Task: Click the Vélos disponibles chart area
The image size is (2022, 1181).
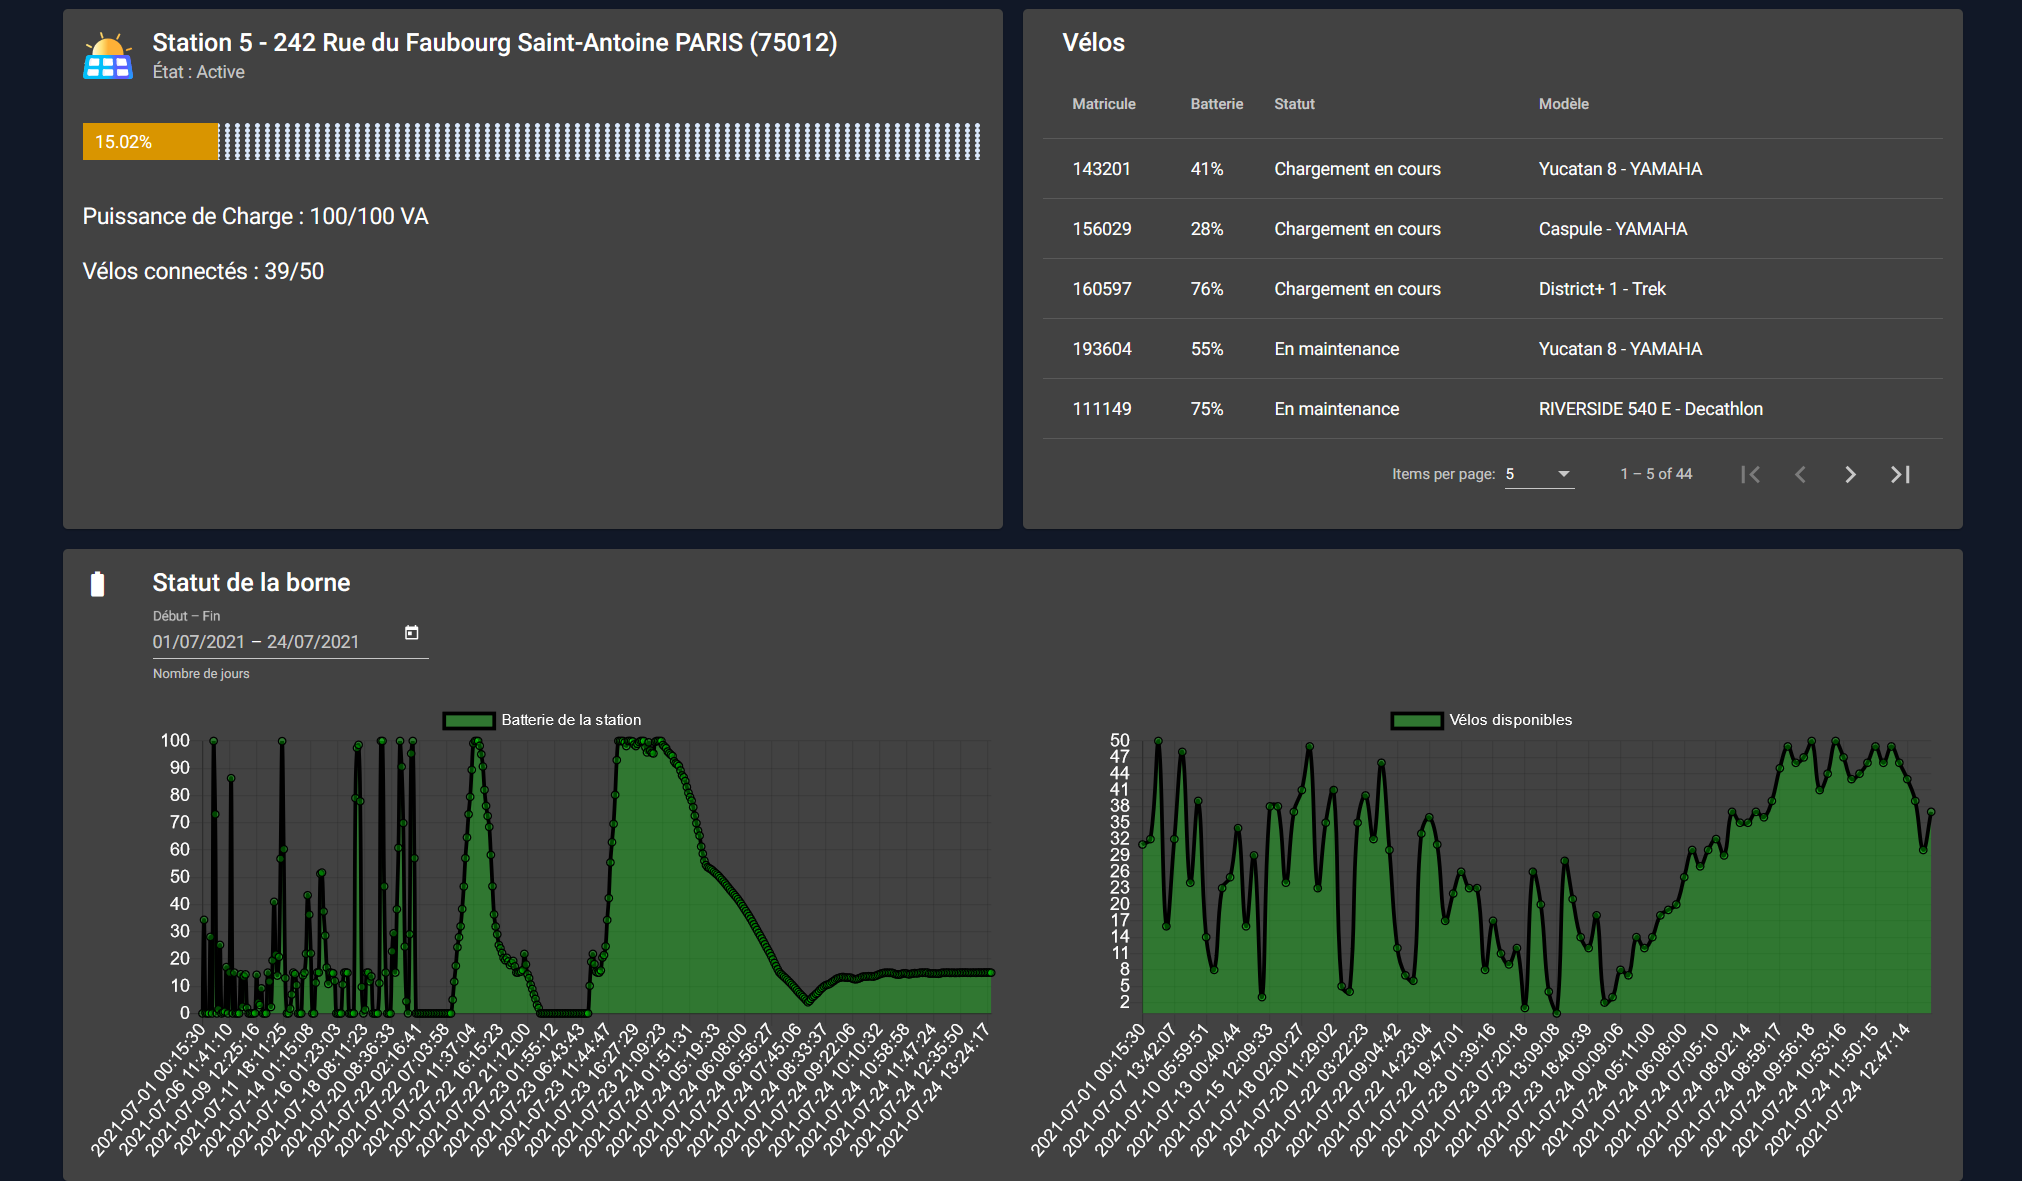Action: tap(1537, 876)
